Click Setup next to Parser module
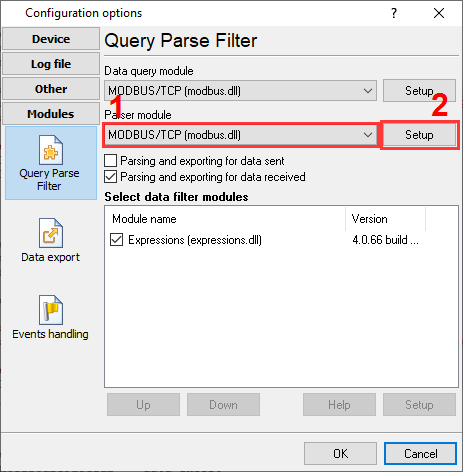Viewport: 463px width, 472px height. pyautogui.click(x=419, y=135)
